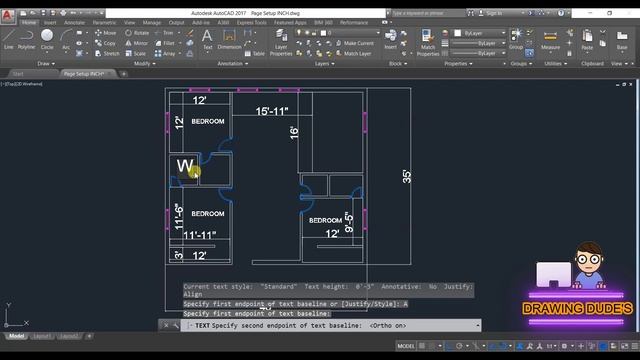
Task: Click the keyword search input field
Action: tap(428, 13)
